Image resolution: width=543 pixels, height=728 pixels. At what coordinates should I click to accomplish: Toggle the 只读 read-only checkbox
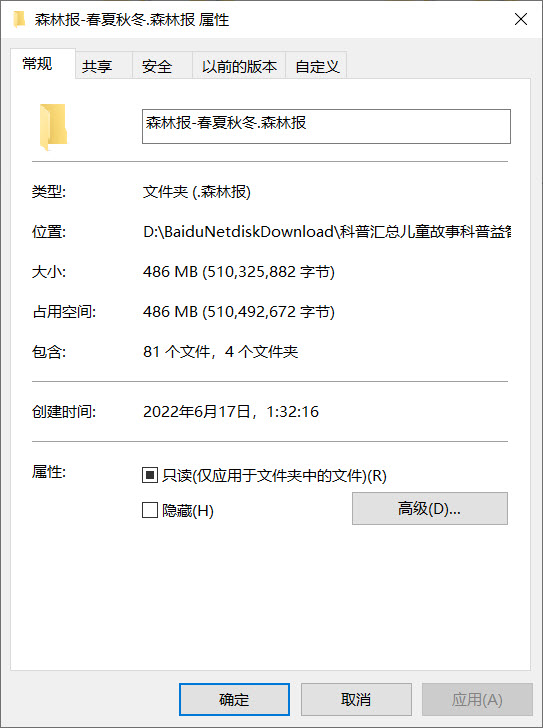pyautogui.click(x=150, y=475)
